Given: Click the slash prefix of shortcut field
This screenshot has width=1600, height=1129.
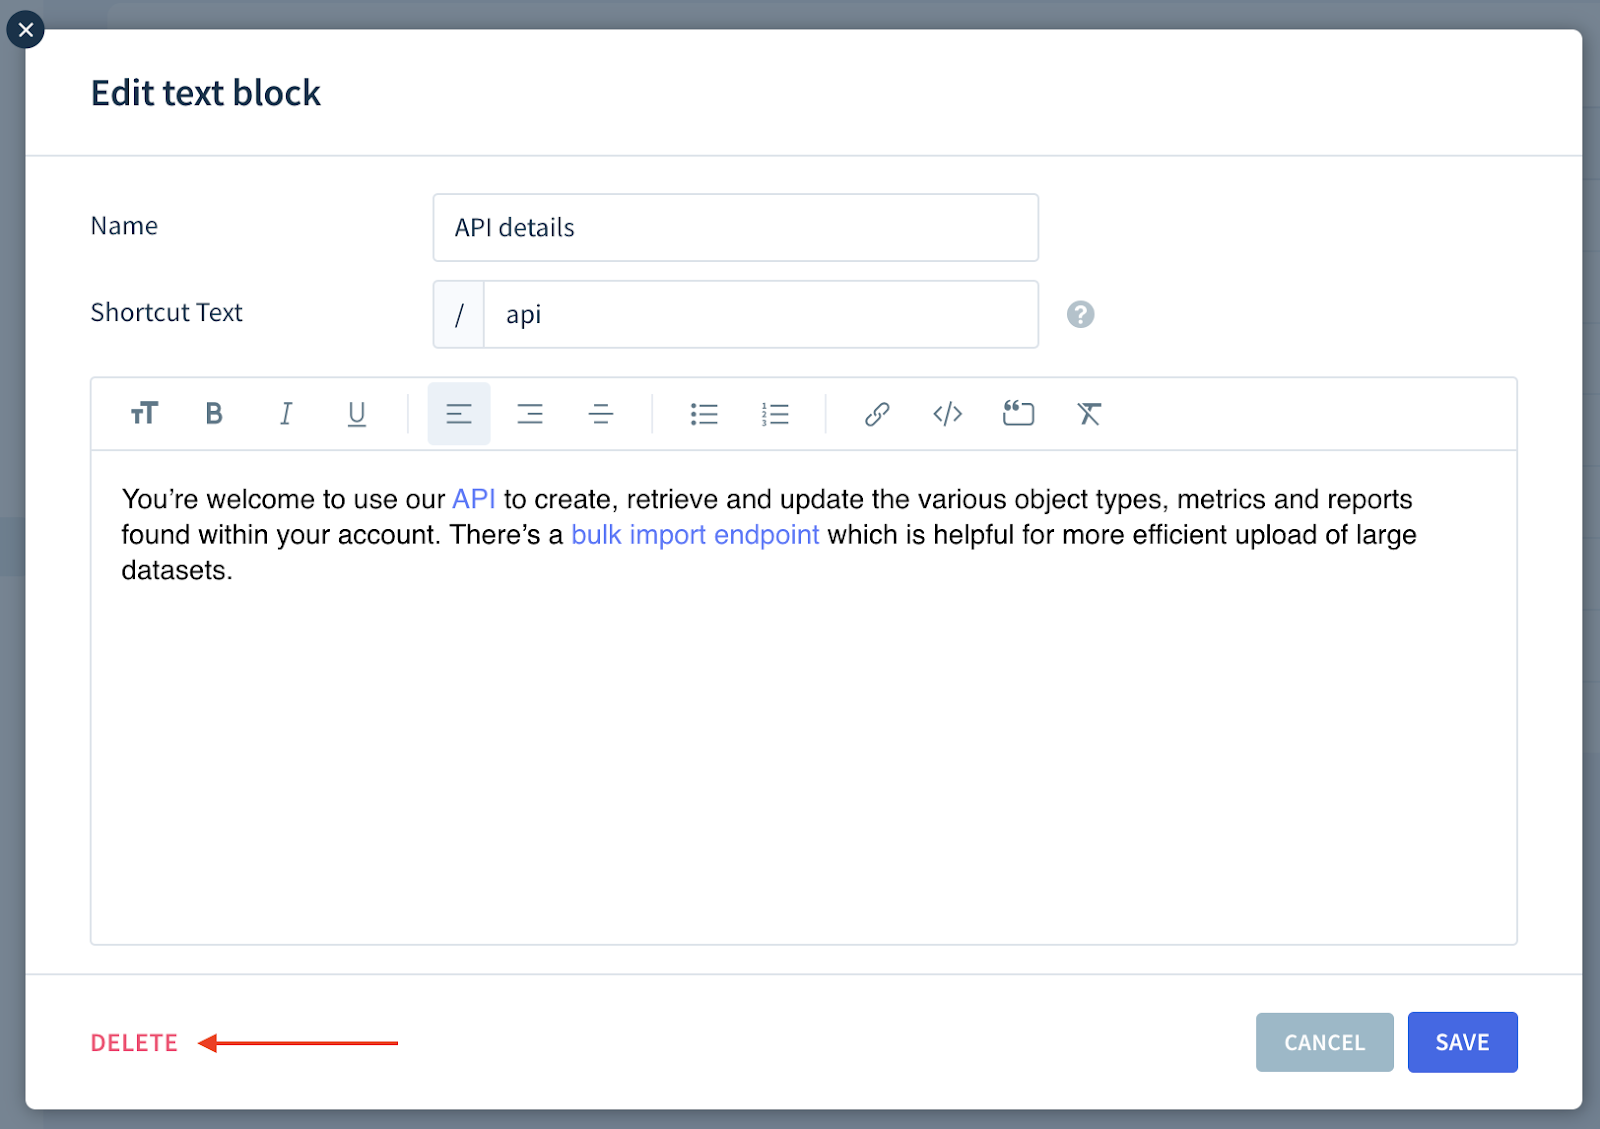Looking at the screenshot, I should [x=459, y=314].
